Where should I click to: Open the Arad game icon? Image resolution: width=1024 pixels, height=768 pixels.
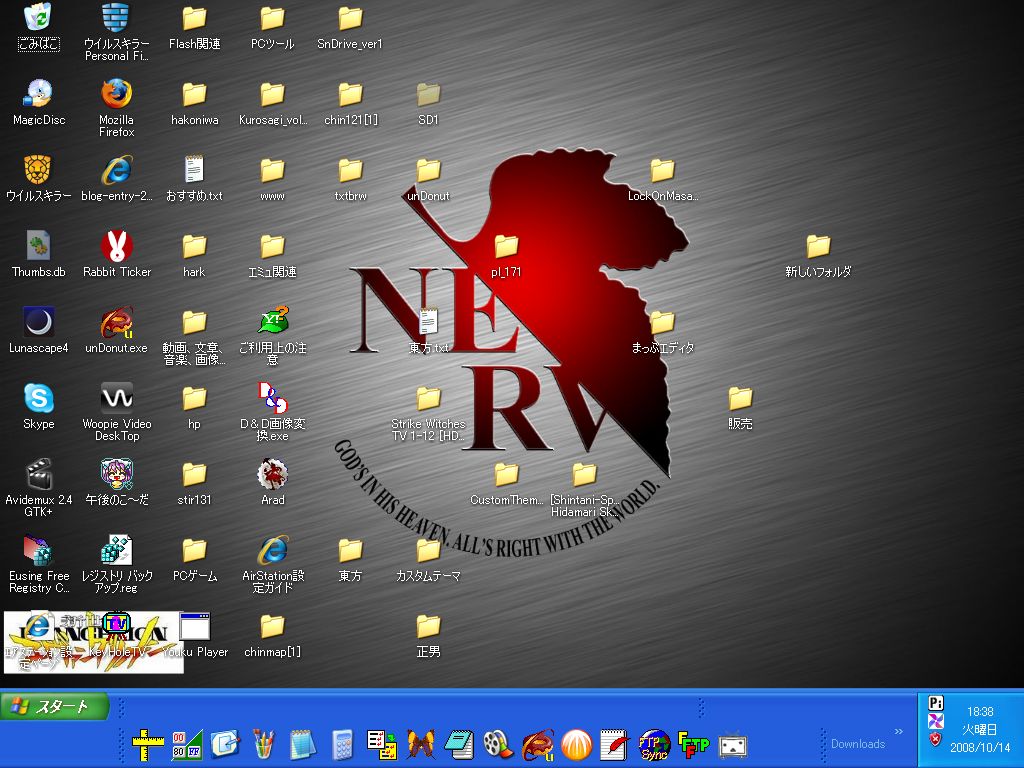(272, 475)
